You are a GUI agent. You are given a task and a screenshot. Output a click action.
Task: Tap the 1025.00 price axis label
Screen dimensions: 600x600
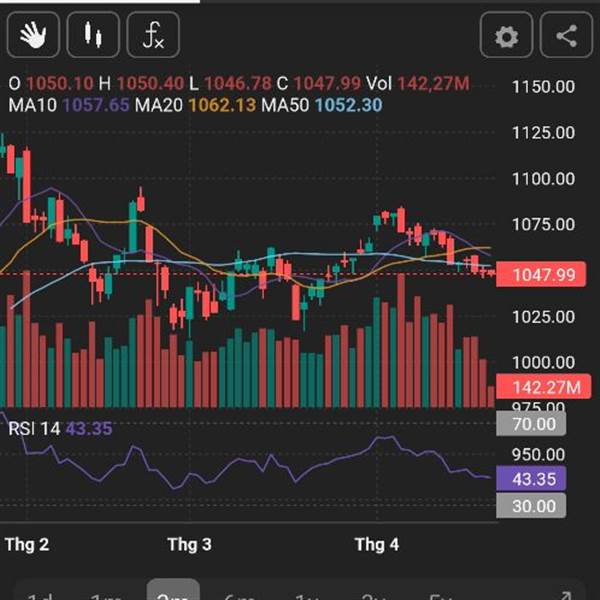point(543,317)
